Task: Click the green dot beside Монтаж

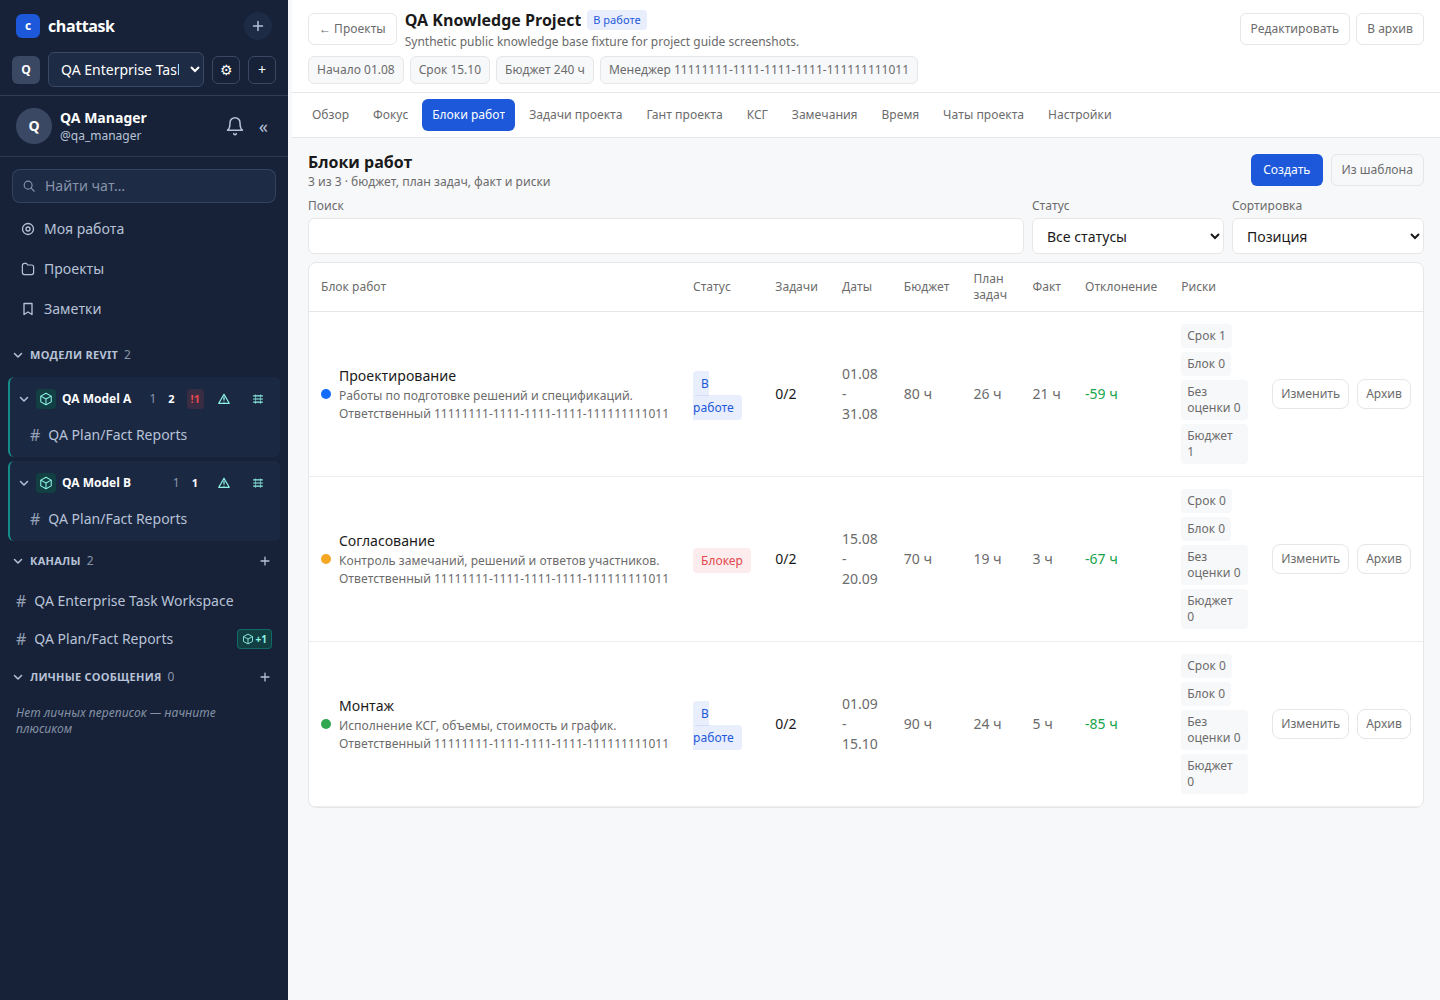Action: (326, 724)
